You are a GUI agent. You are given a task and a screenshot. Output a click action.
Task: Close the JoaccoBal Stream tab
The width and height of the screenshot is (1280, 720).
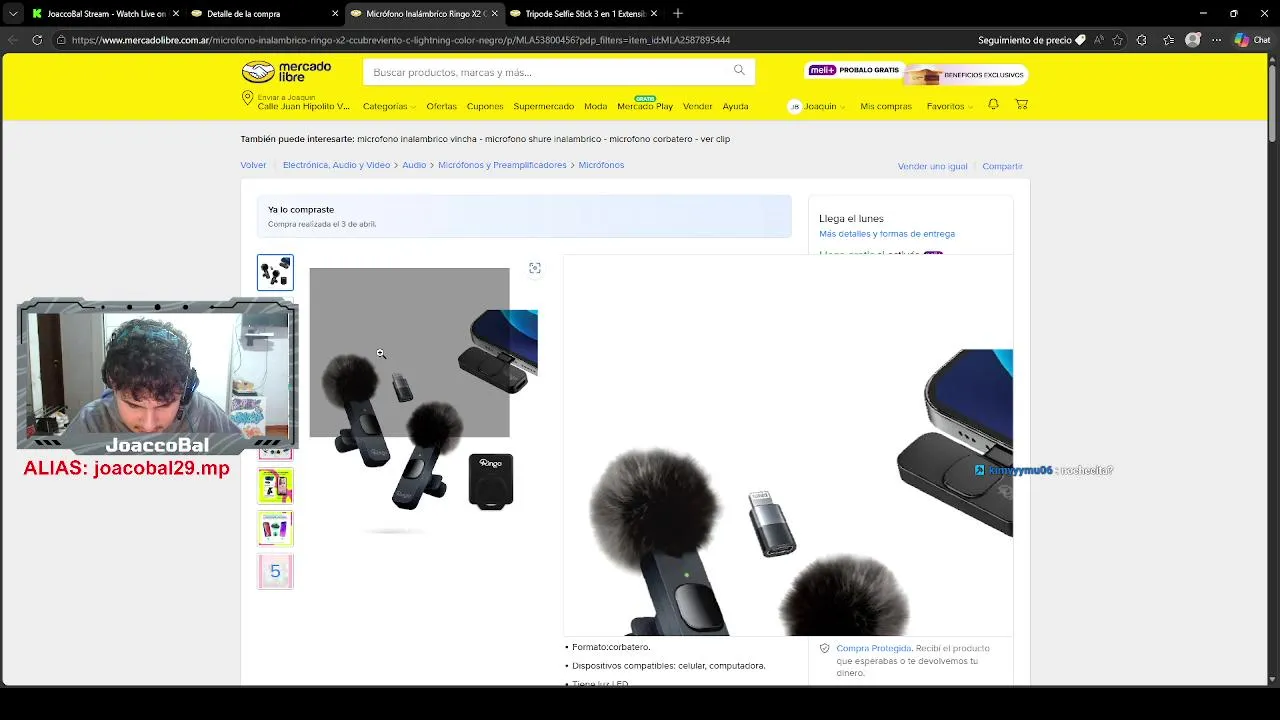175,14
